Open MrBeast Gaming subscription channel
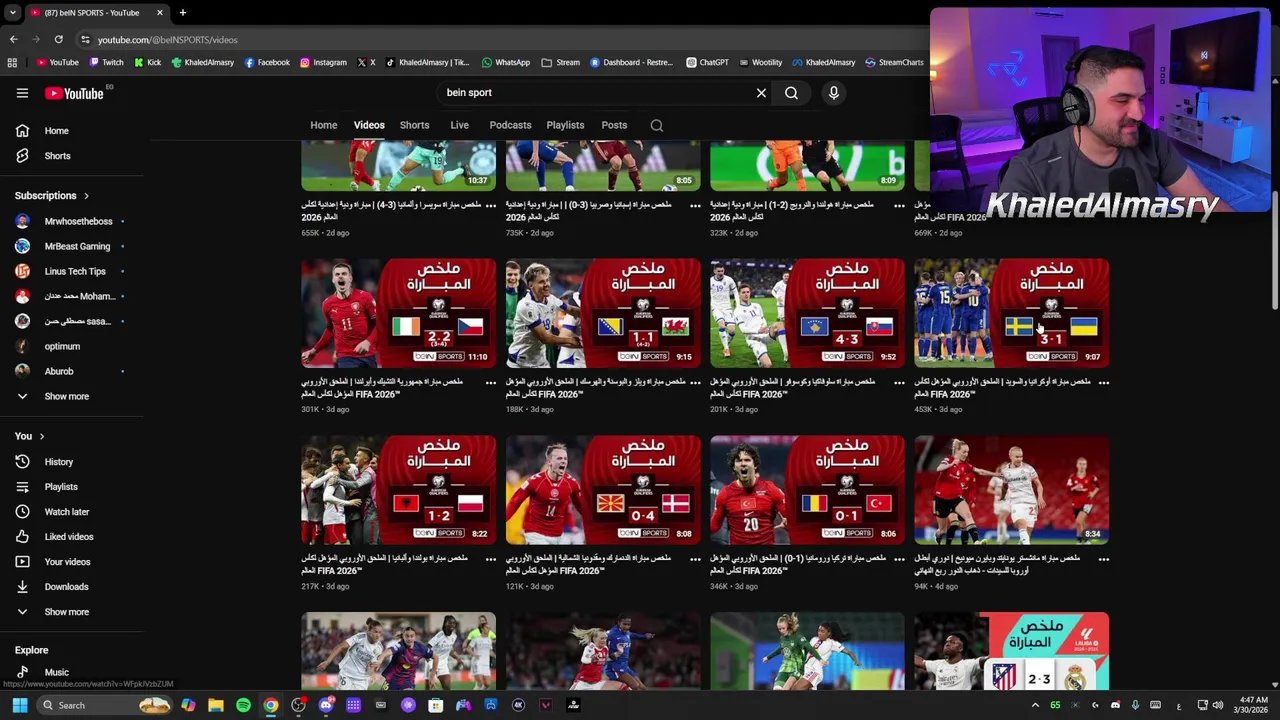The image size is (1280, 720). (72, 246)
